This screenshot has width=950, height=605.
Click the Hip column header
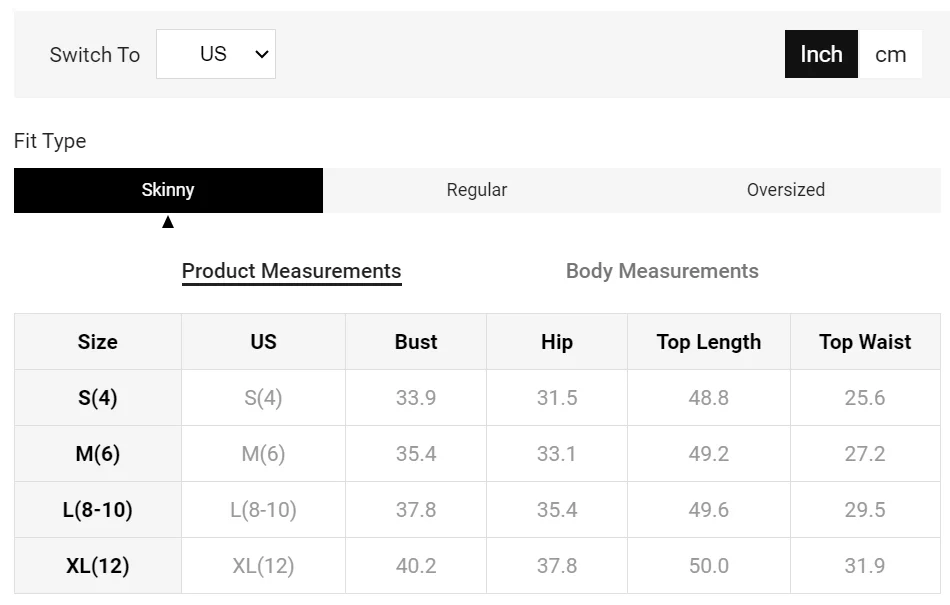click(557, 342)
